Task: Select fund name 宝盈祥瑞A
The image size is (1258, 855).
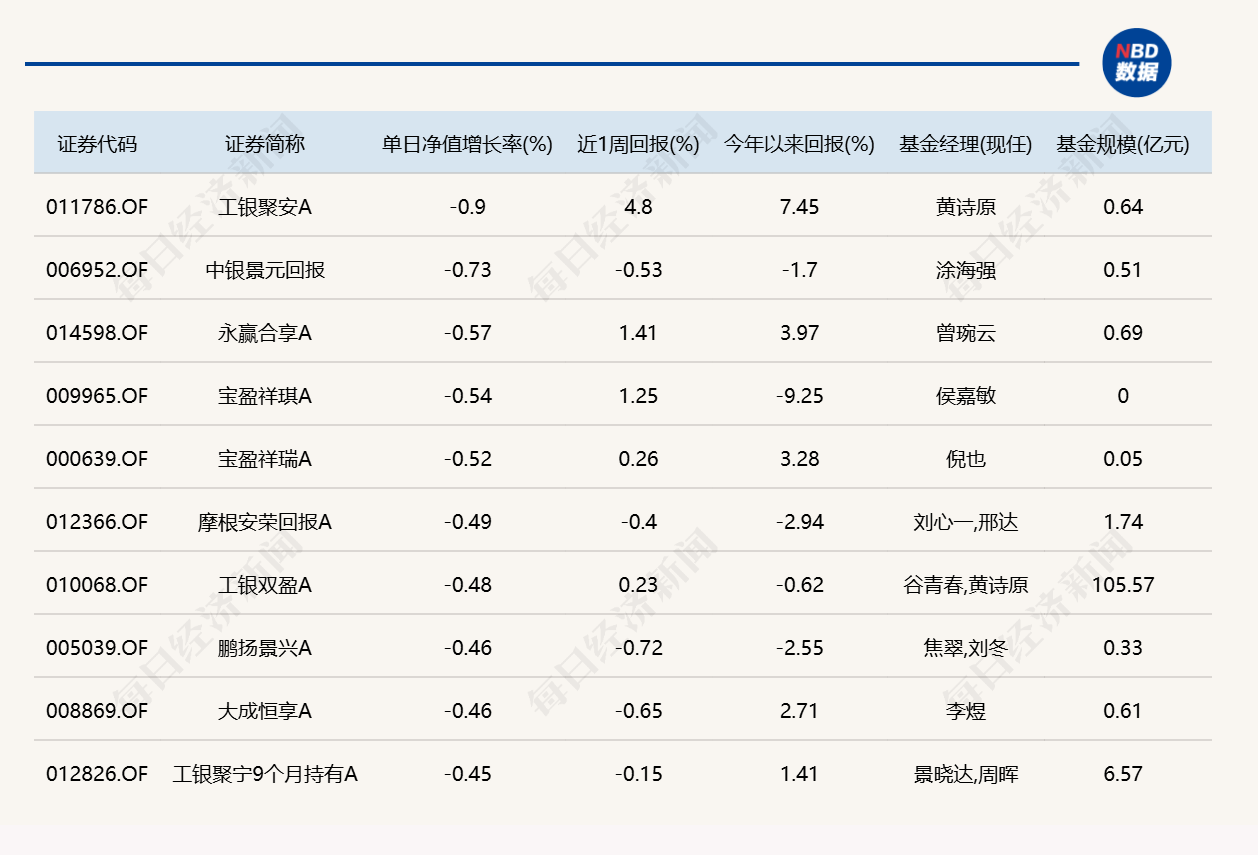Action: 265,459
